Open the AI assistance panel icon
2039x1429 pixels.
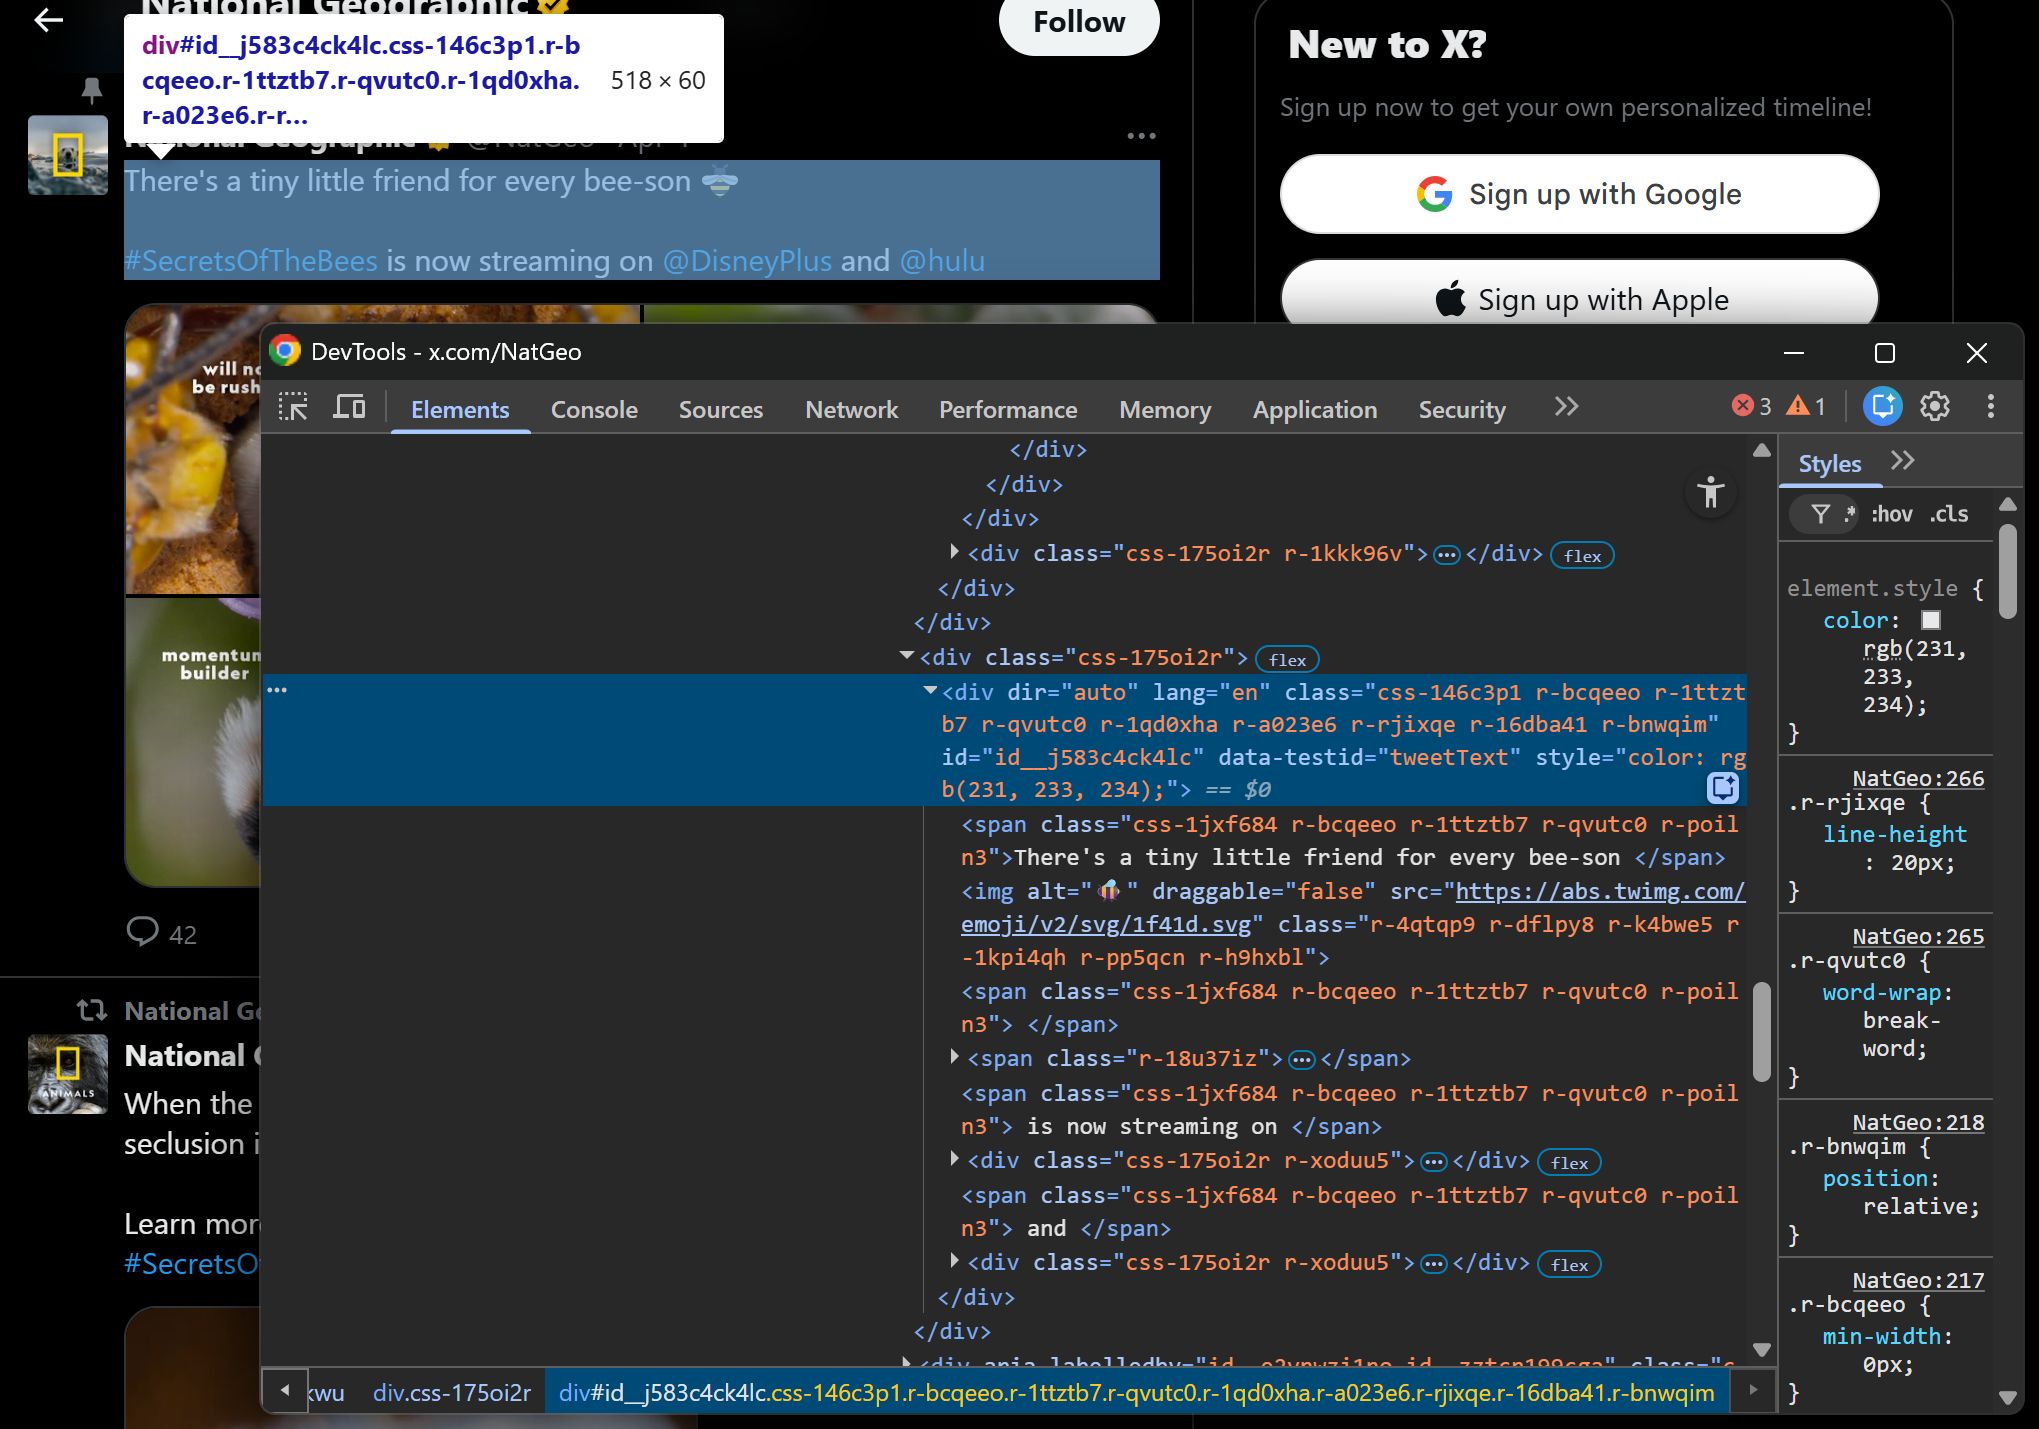coord(1882,406)
